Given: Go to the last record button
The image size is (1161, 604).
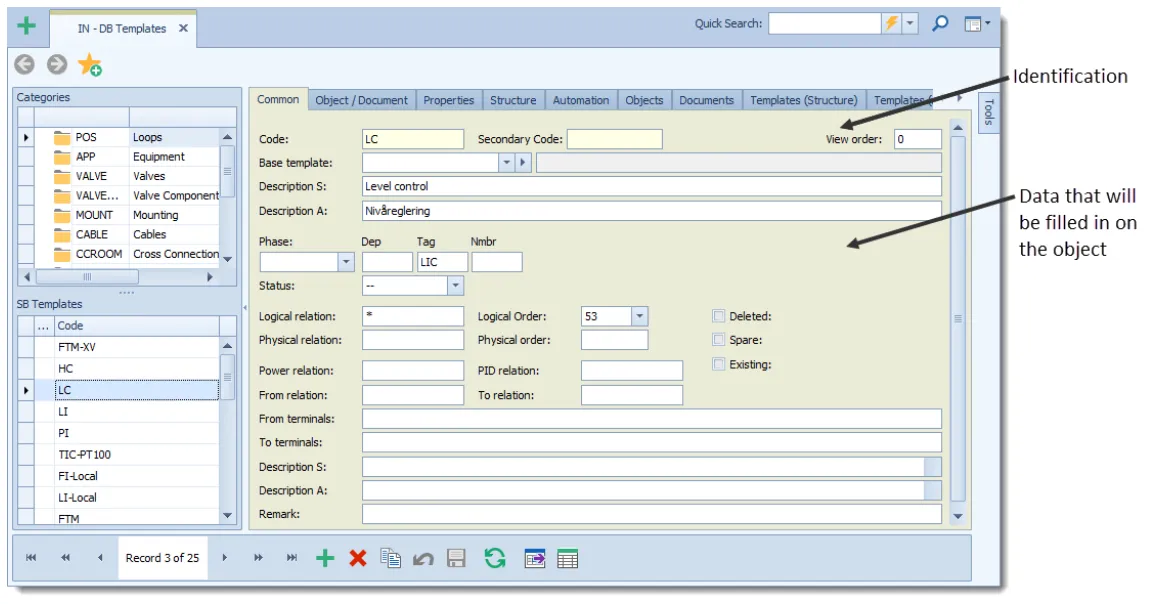Looking at the screenshot, I should (x=292, y=557).
